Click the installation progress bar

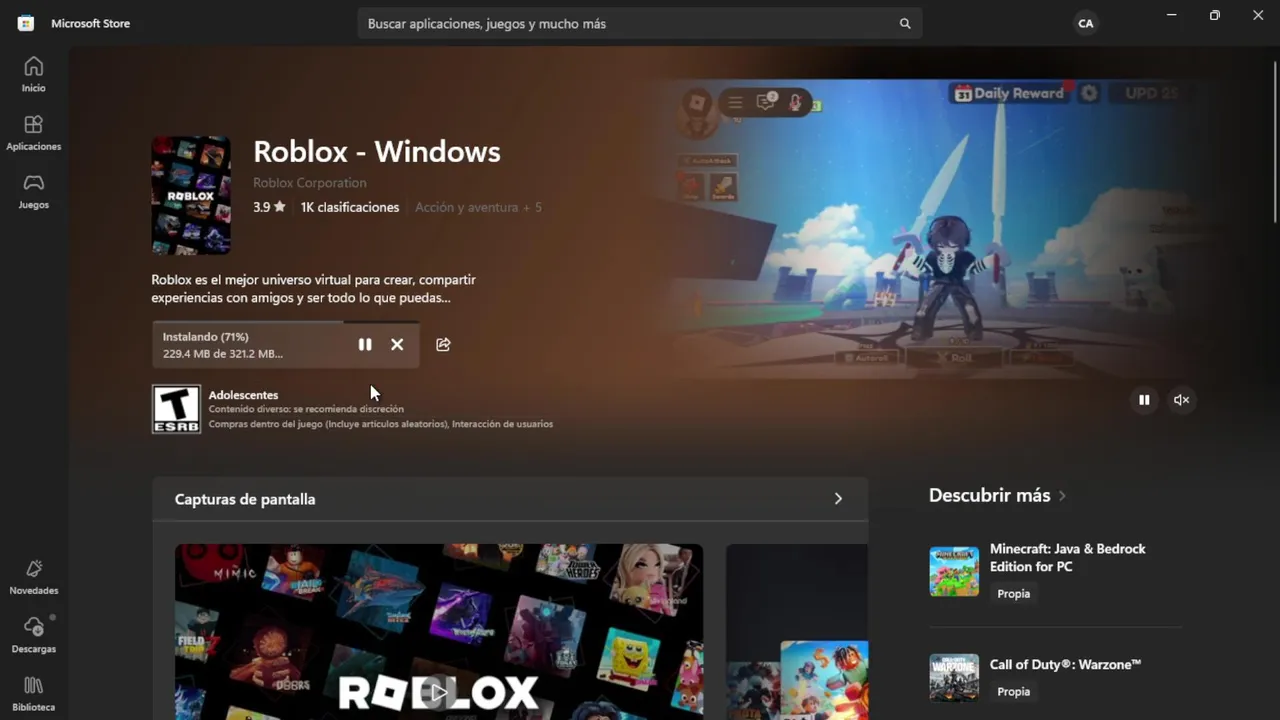tap(285, 322)
